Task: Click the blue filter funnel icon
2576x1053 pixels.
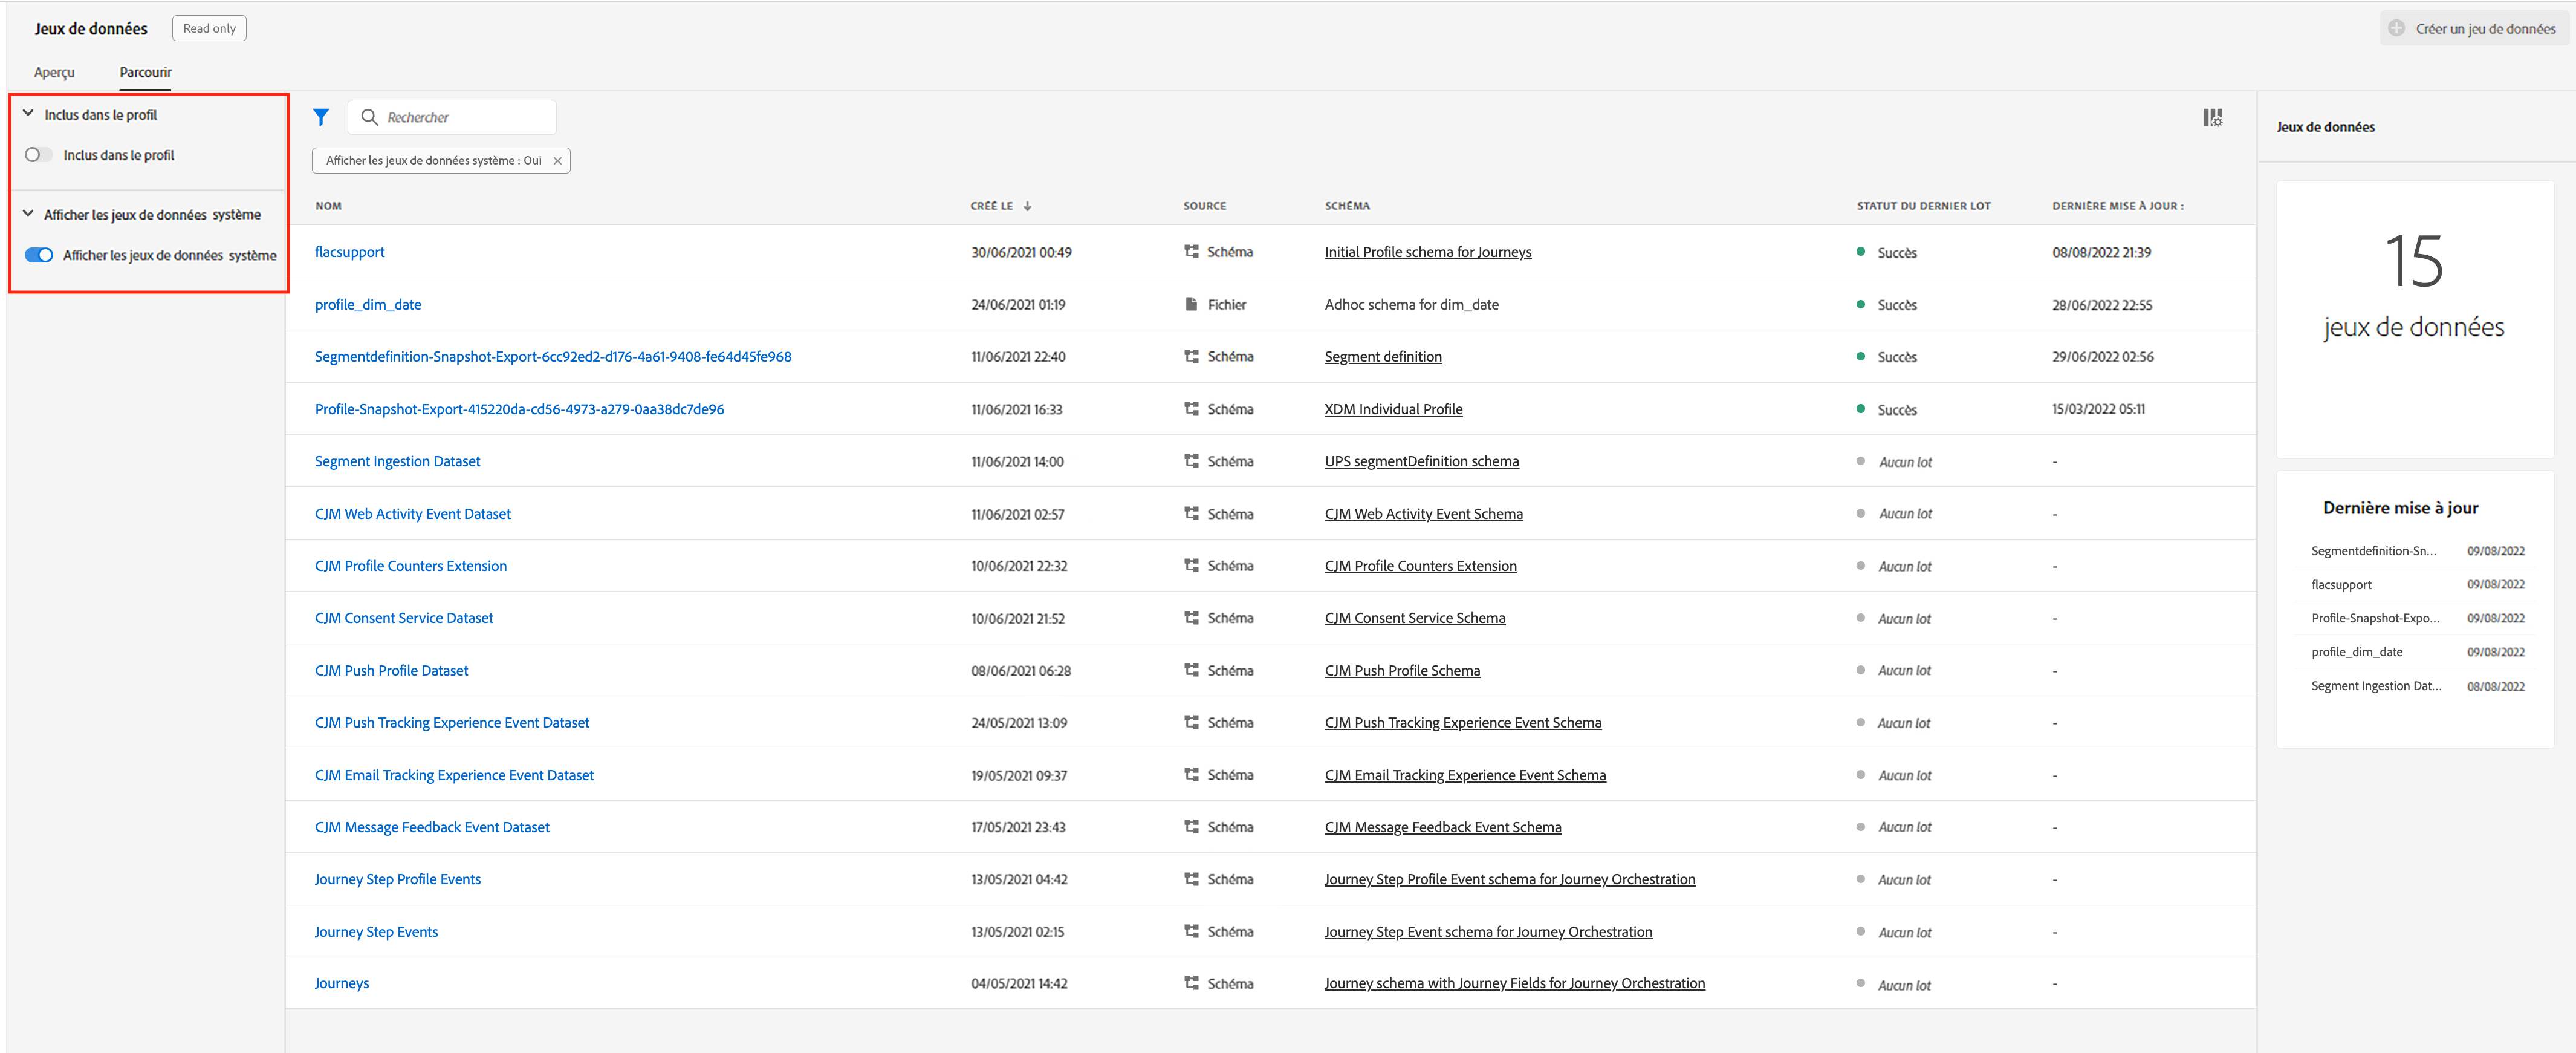Action: tap(320, 117)
